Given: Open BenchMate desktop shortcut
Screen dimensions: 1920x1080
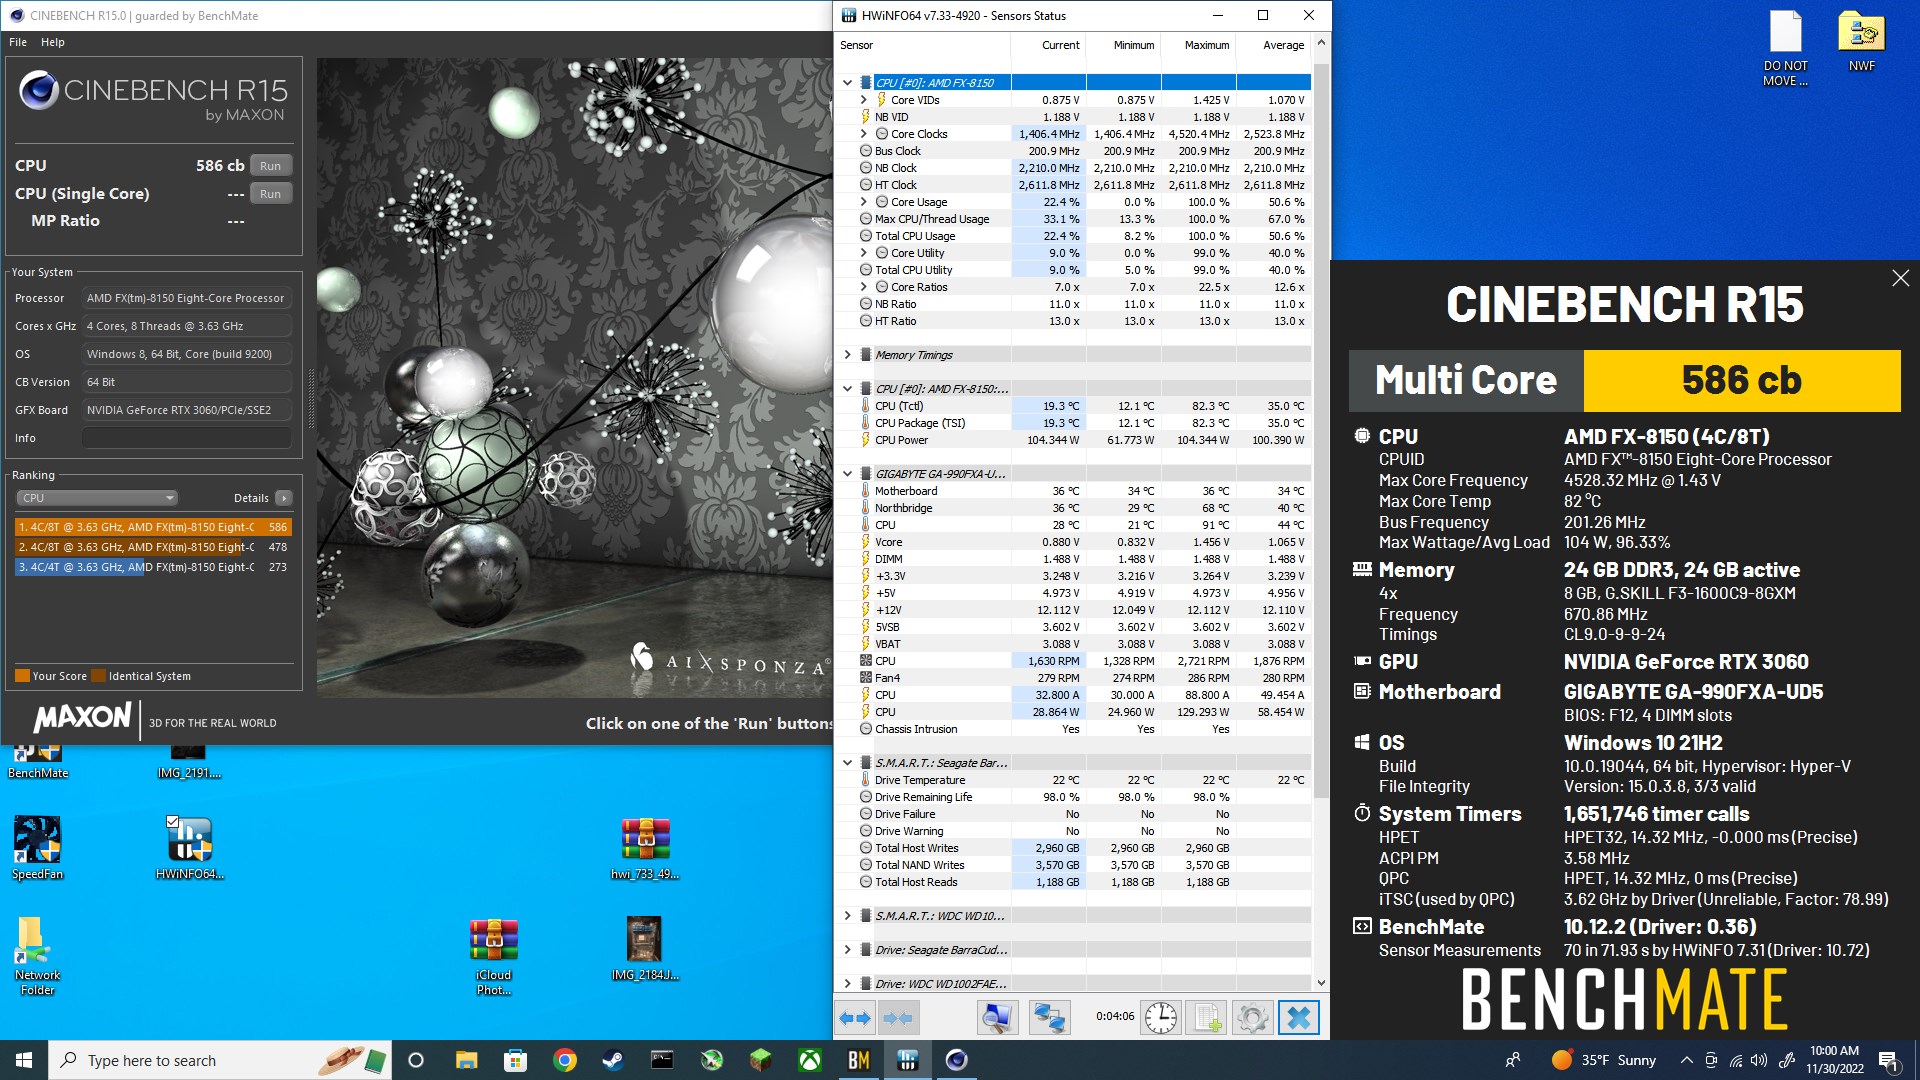Looking at the screenshot, I should point(38,762).
